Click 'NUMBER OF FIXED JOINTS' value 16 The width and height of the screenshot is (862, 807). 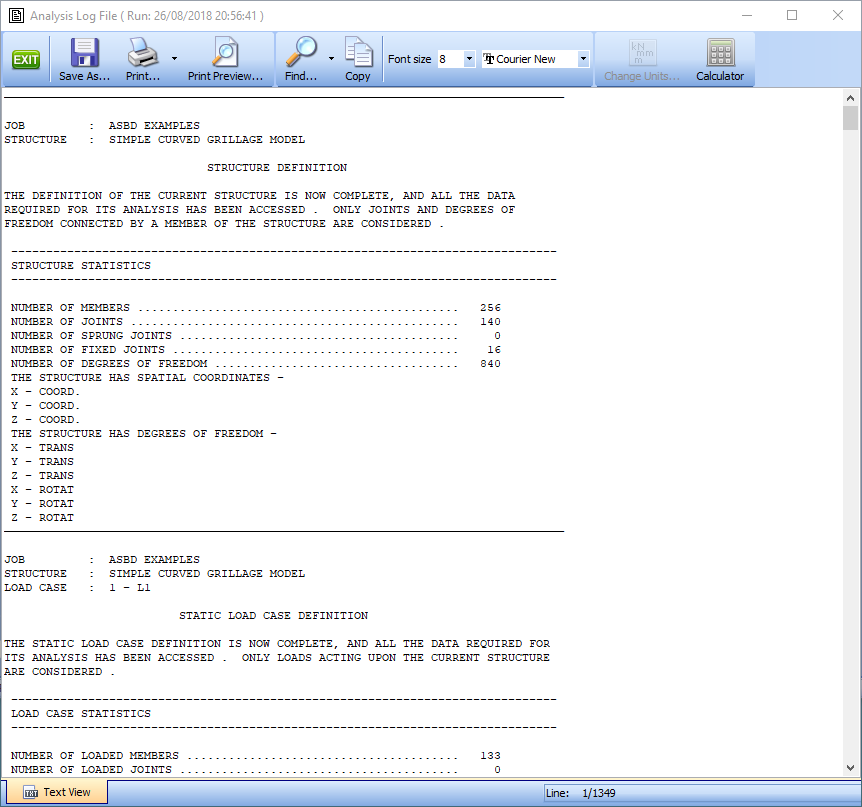pos(494,350)
